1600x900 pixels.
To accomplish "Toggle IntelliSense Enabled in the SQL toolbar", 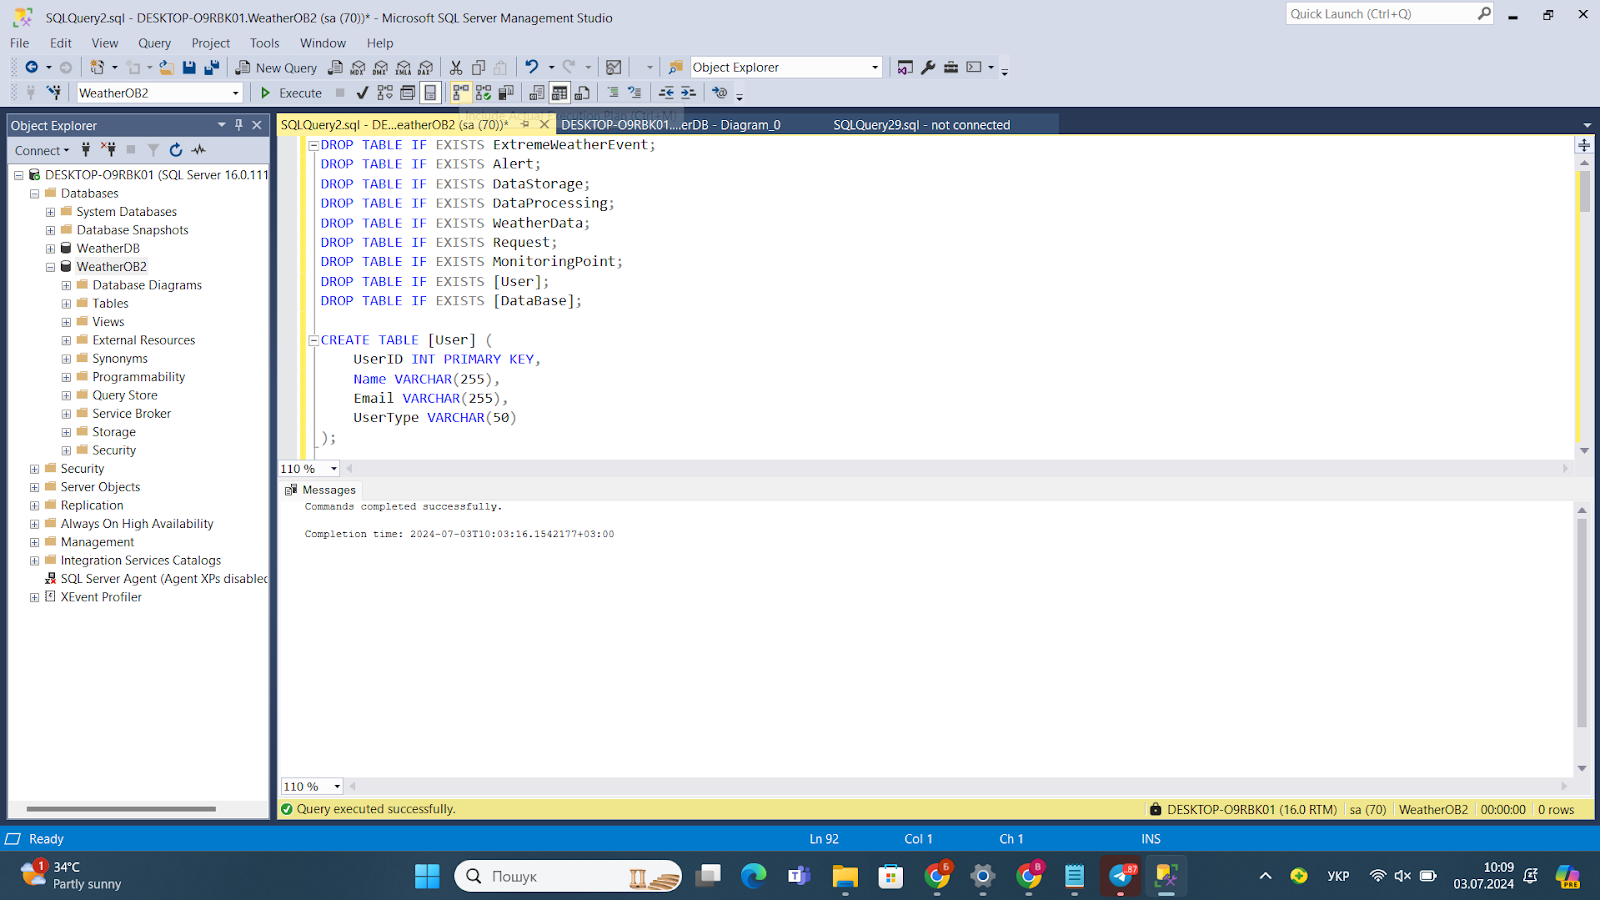I will tap(430, 93).
